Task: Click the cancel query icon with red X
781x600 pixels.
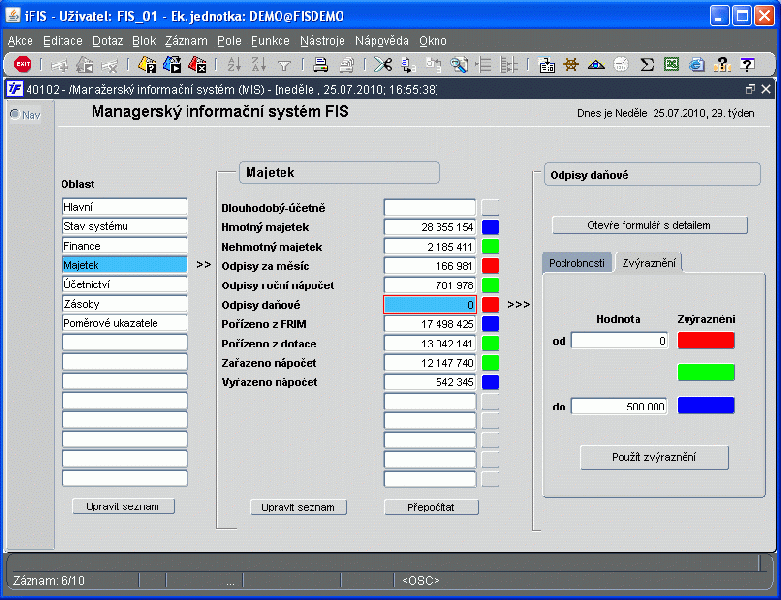Action: click(197, 64)
